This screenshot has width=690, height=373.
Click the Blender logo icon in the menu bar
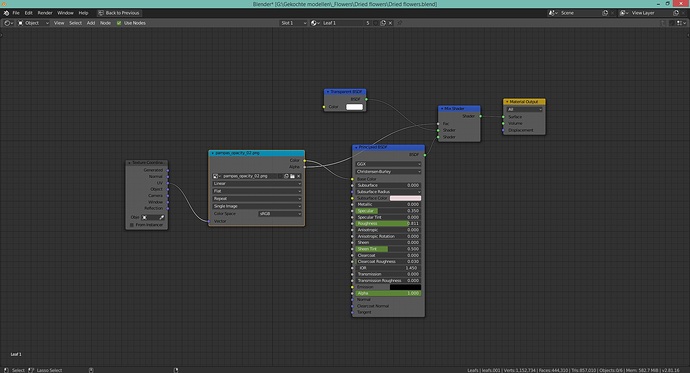[x=6, y=13]
